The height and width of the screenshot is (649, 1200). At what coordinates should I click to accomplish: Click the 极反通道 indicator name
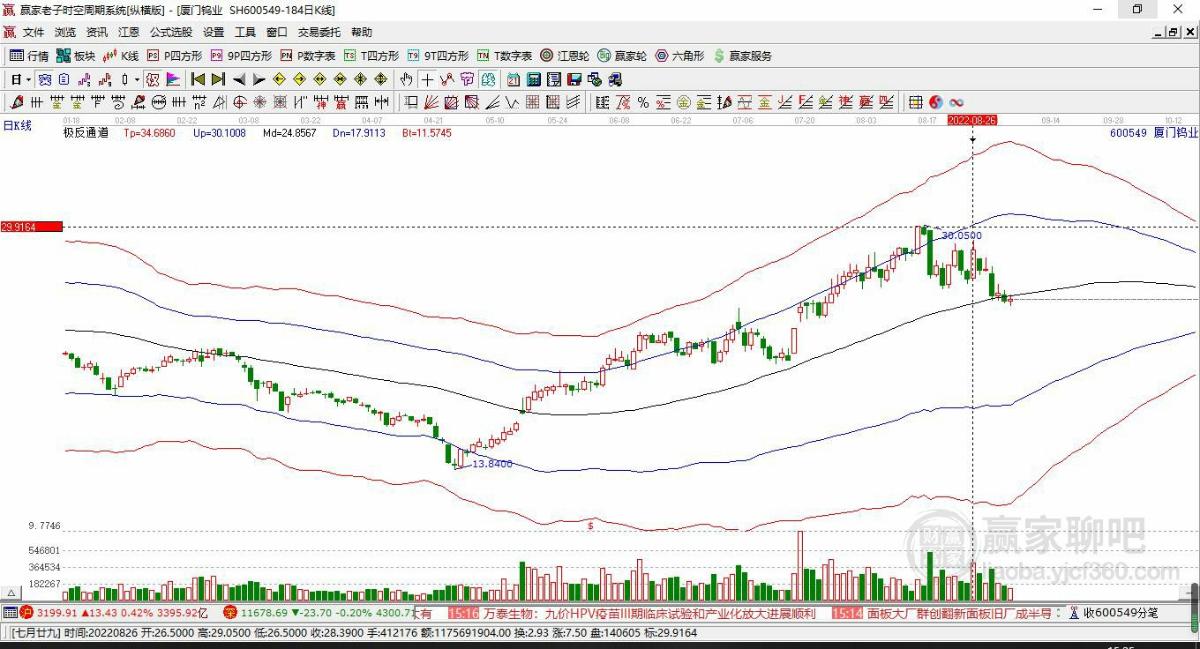(x=86, y=132)
